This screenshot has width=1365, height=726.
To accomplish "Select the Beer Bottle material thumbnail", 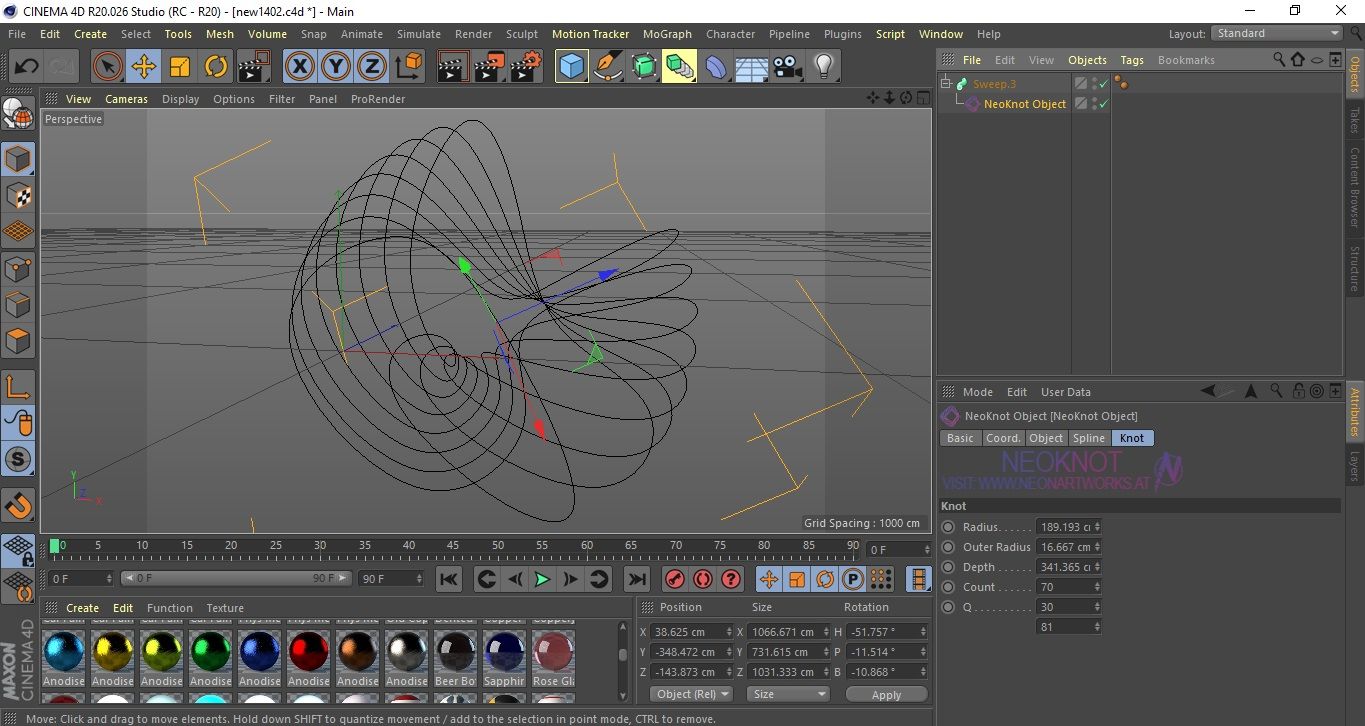I will point(455,652).
